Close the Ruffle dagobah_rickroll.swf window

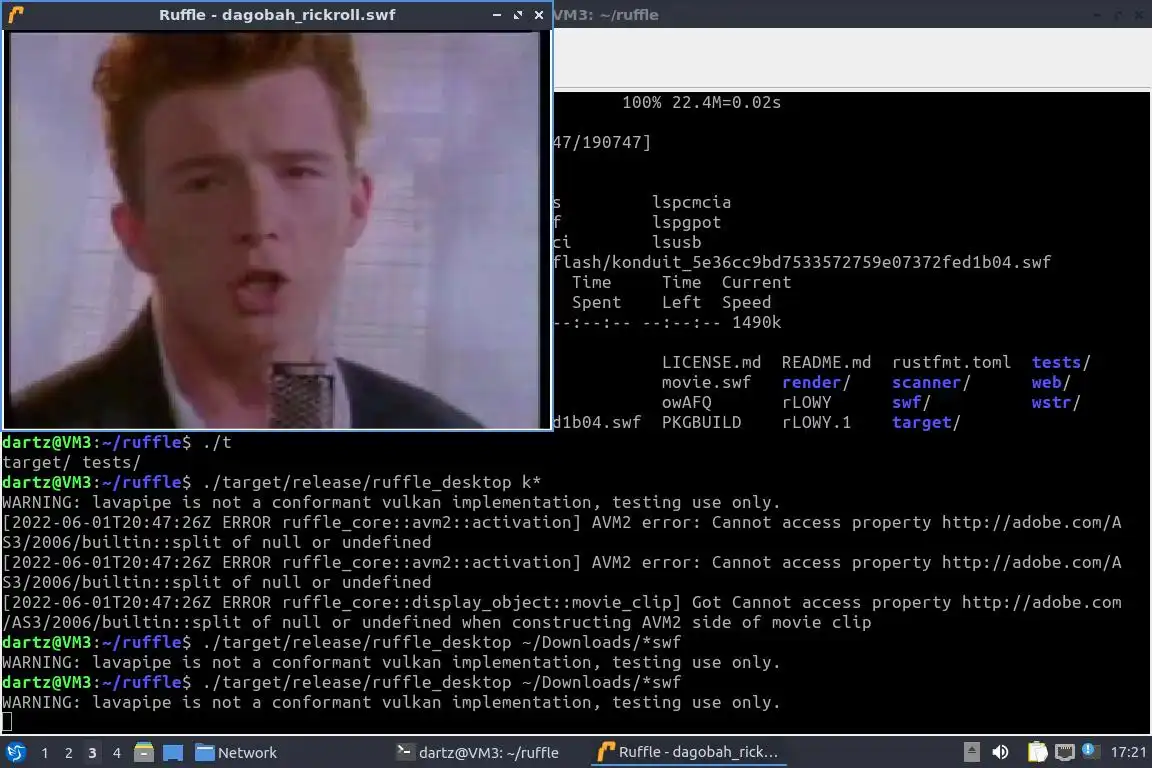click(539, 15)
